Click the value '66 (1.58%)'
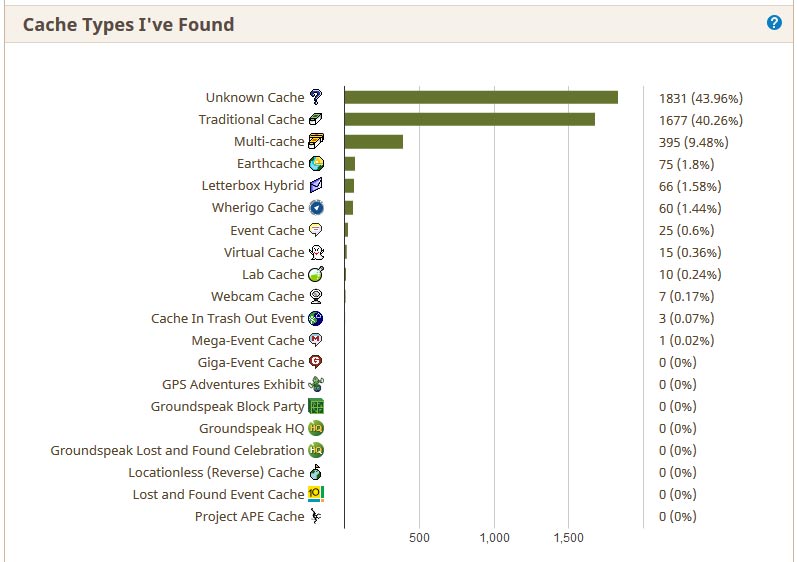Image resolution: width=797 pixels, height=562 pixels. (x=690, y=186)
